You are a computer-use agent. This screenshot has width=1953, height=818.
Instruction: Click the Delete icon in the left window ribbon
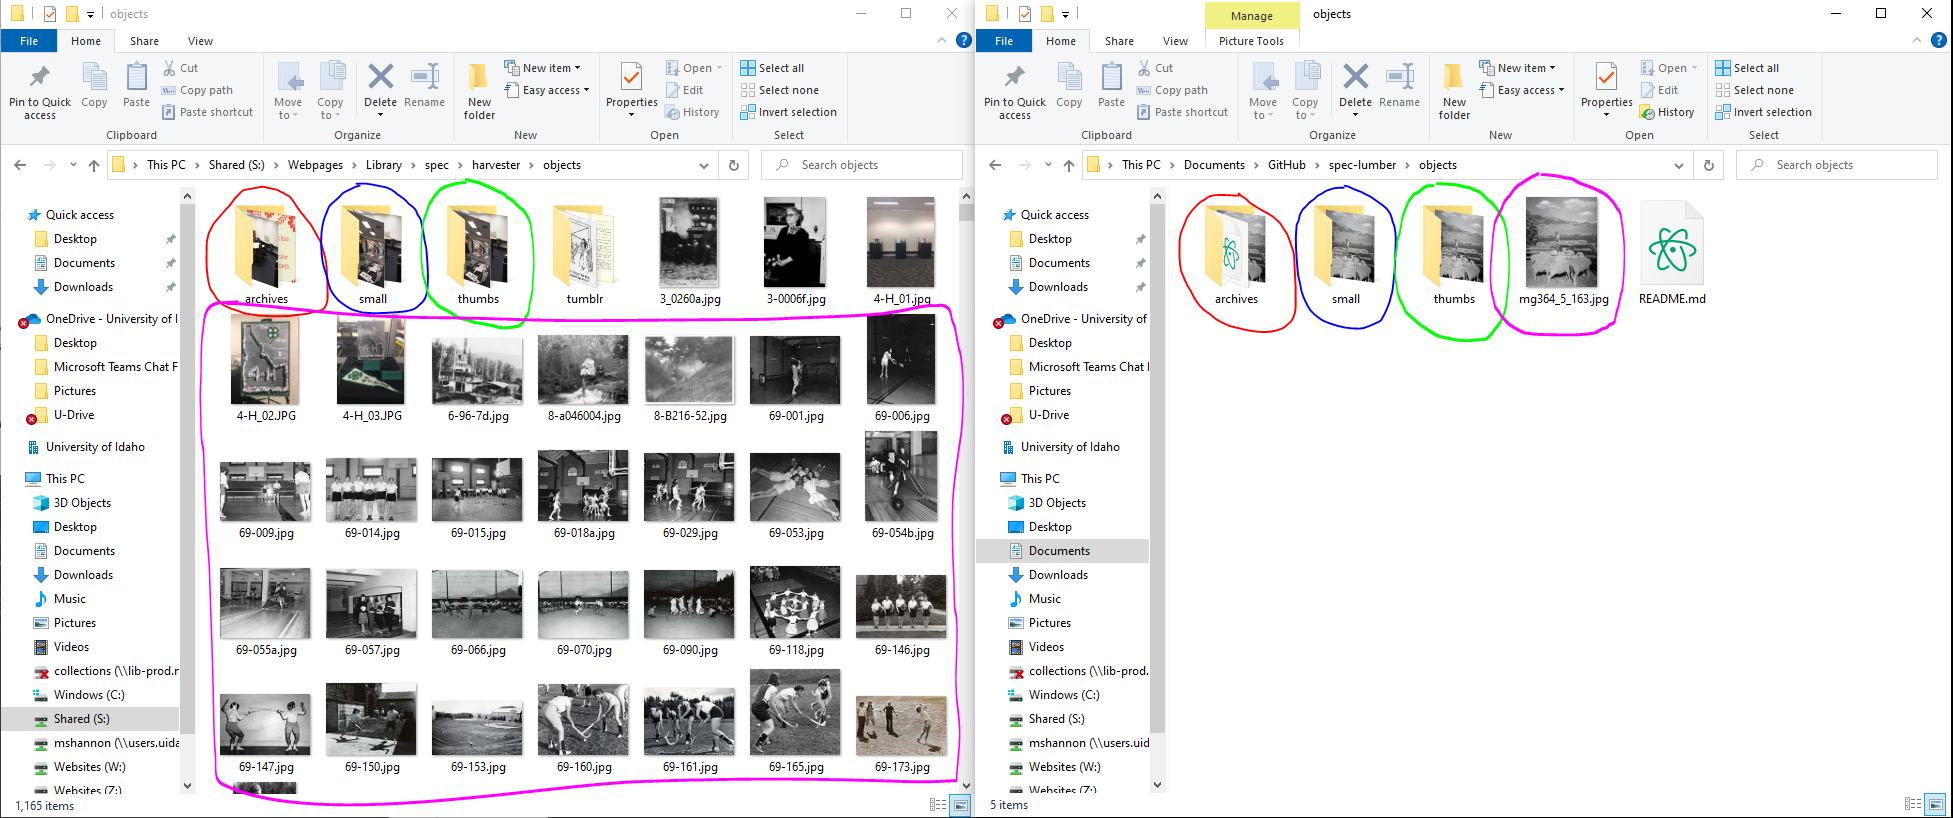380,85
